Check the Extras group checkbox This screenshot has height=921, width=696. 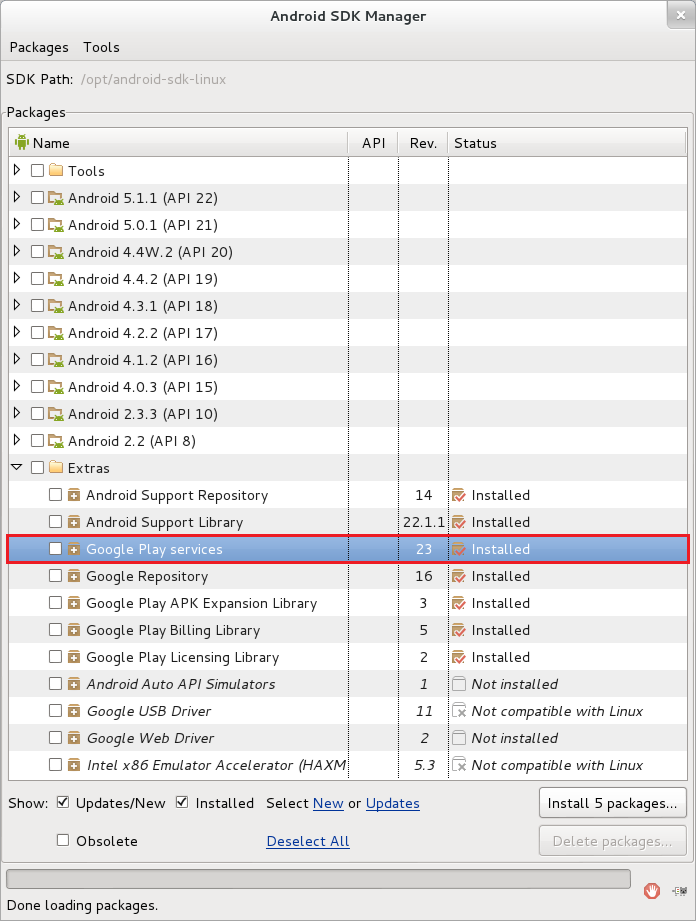[38, 468]
